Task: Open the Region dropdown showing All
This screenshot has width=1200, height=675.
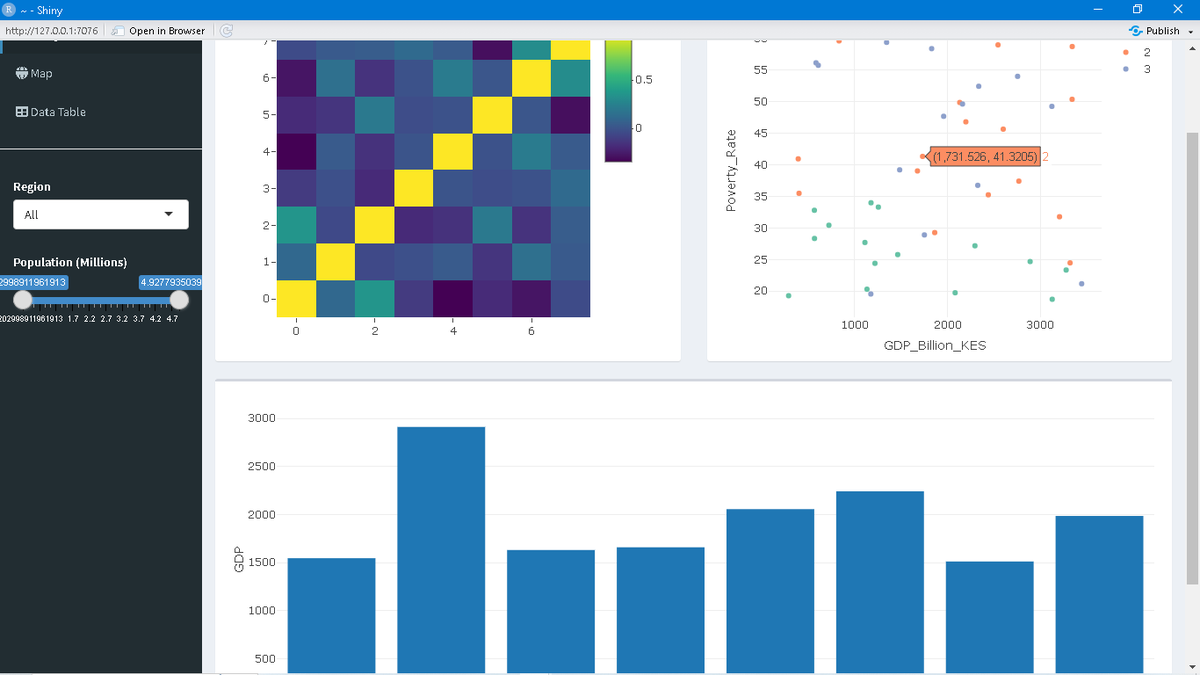Action: (x=100, y=214)
